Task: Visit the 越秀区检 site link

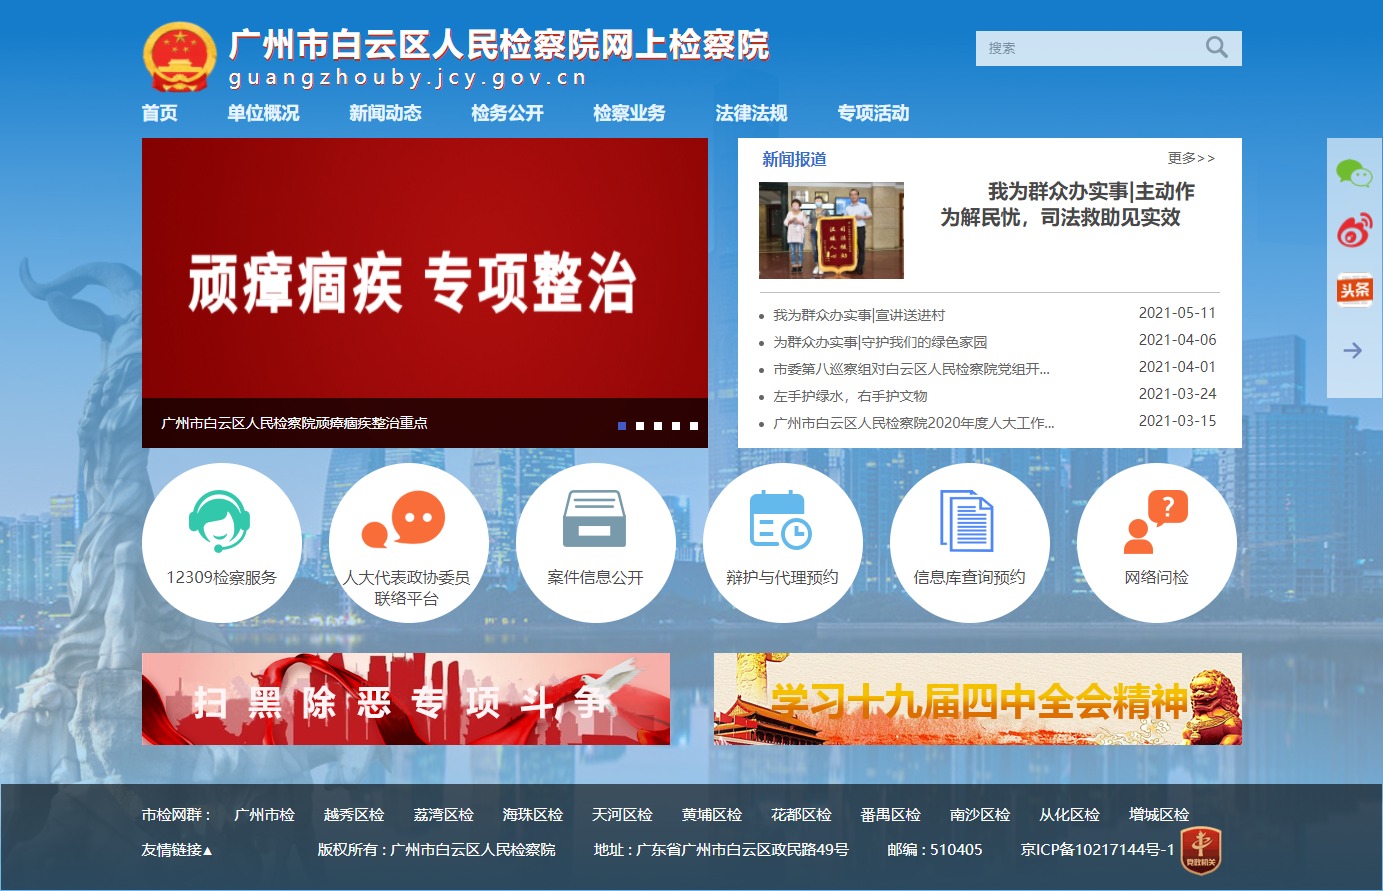Action: (354, 815)
